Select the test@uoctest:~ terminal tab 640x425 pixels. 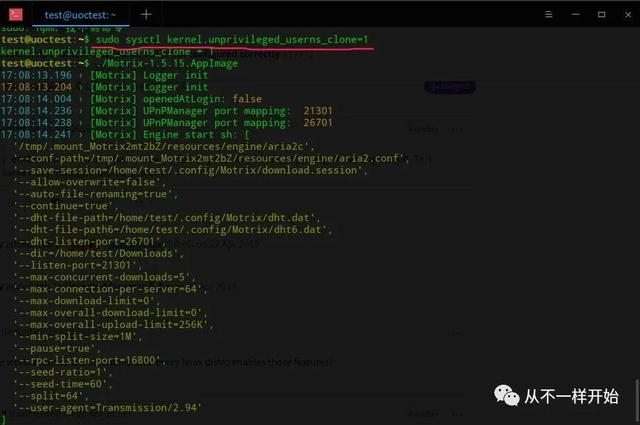coord(80,15)
